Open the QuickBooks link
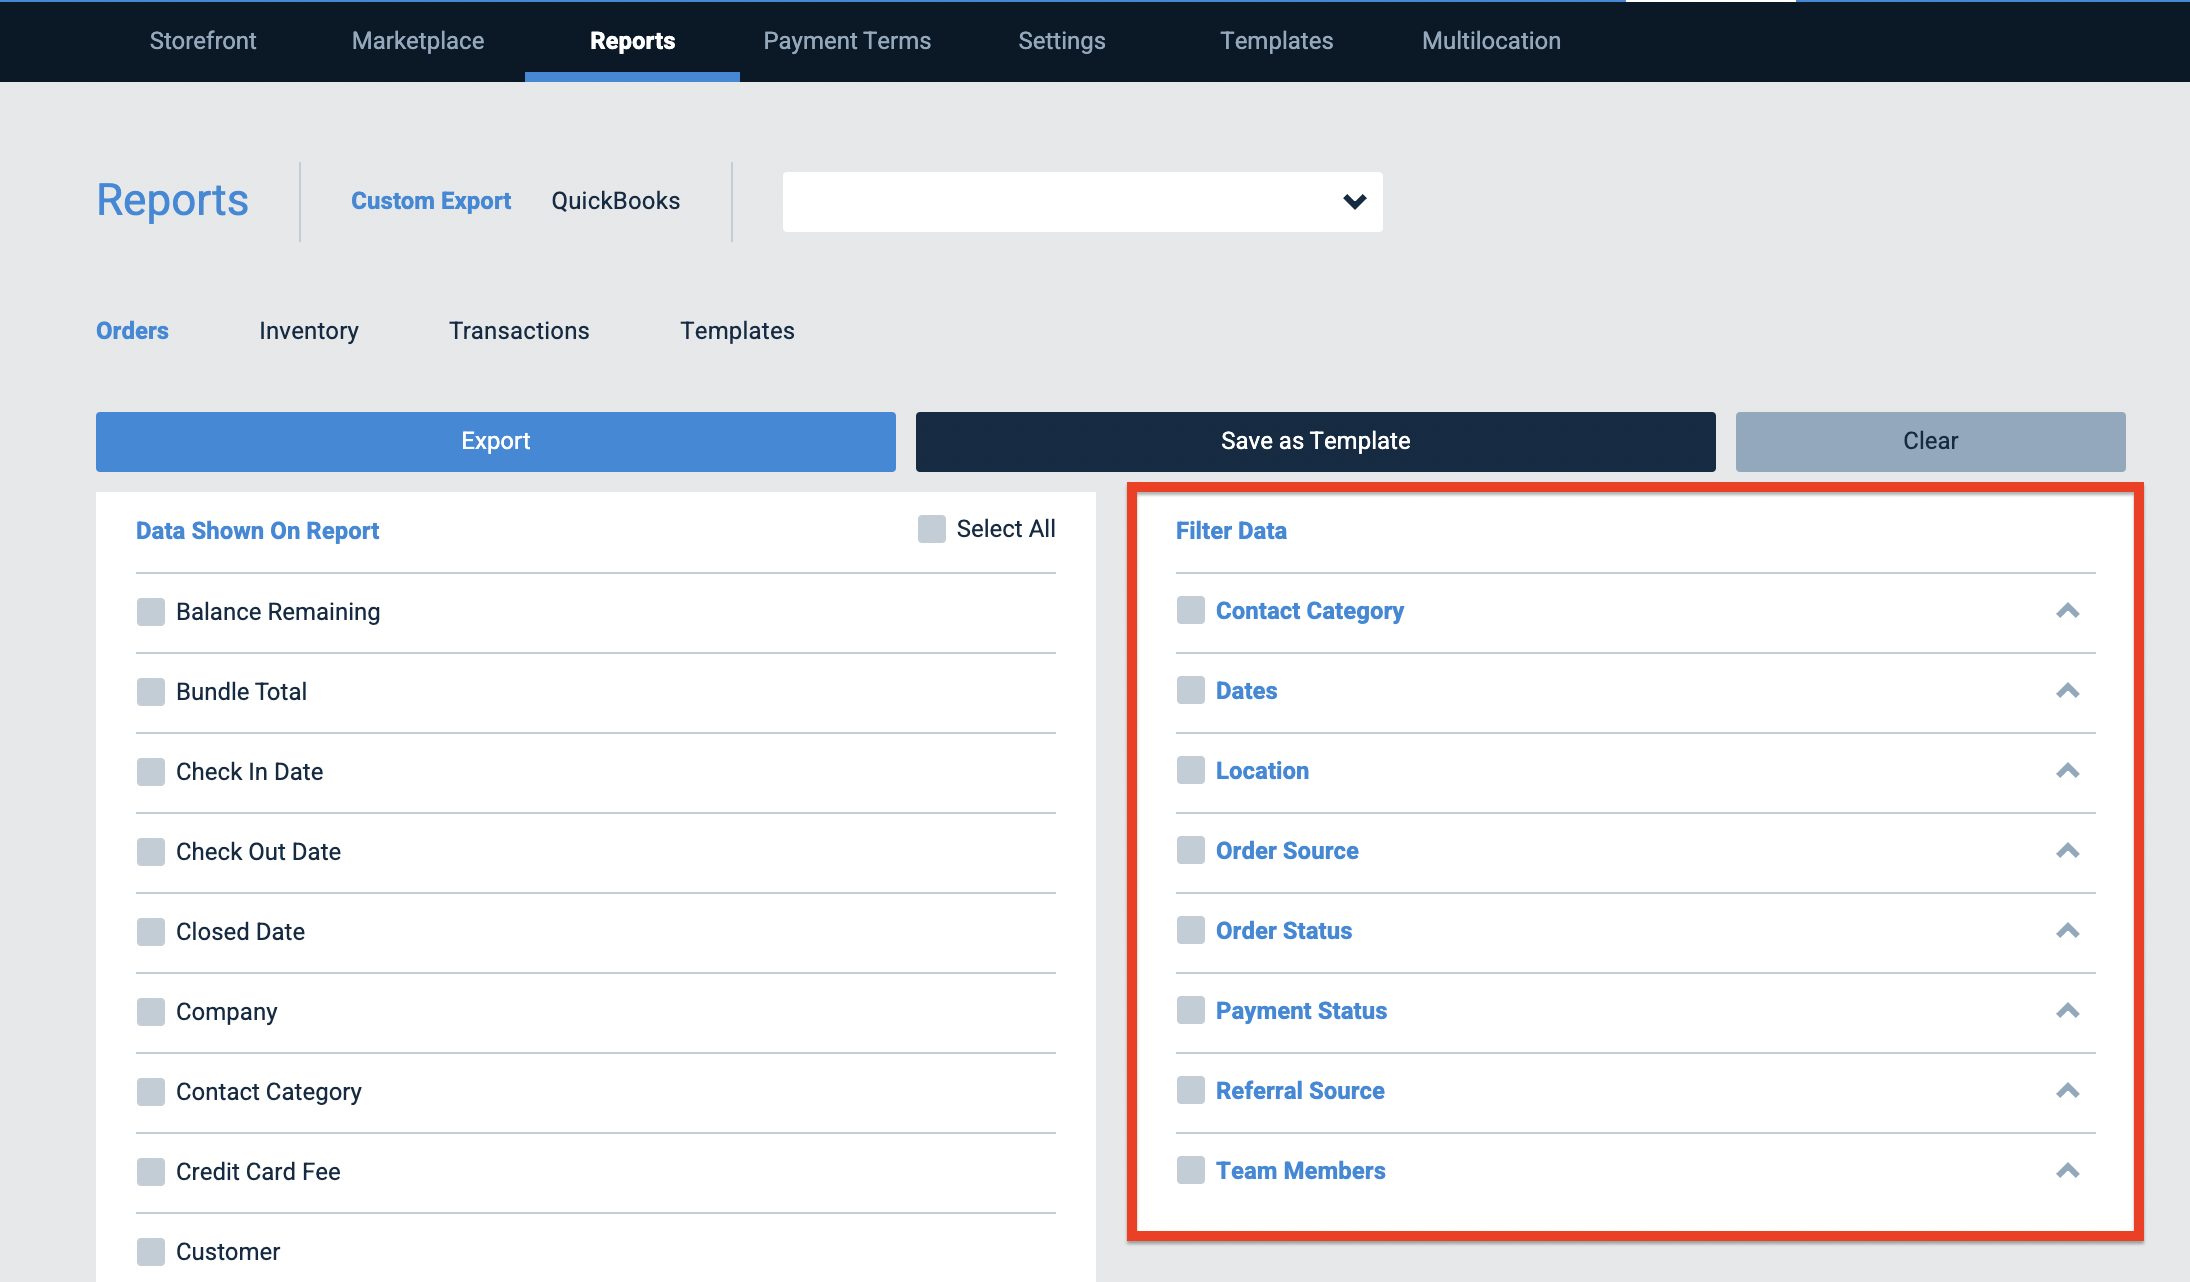This screenshot has width=2190, height=1282. (x=615, y=201)
